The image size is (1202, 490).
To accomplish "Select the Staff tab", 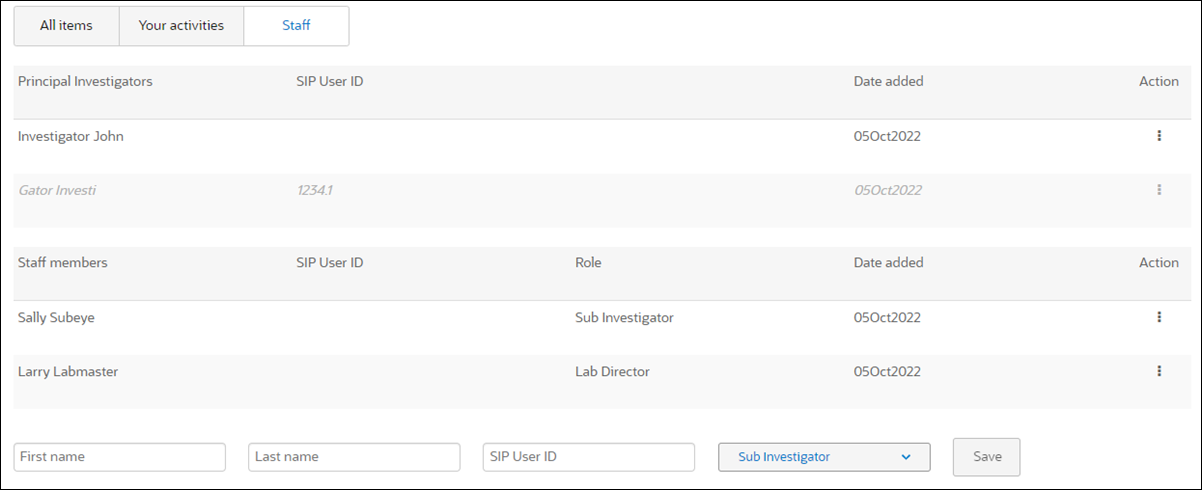I will 296,26.
